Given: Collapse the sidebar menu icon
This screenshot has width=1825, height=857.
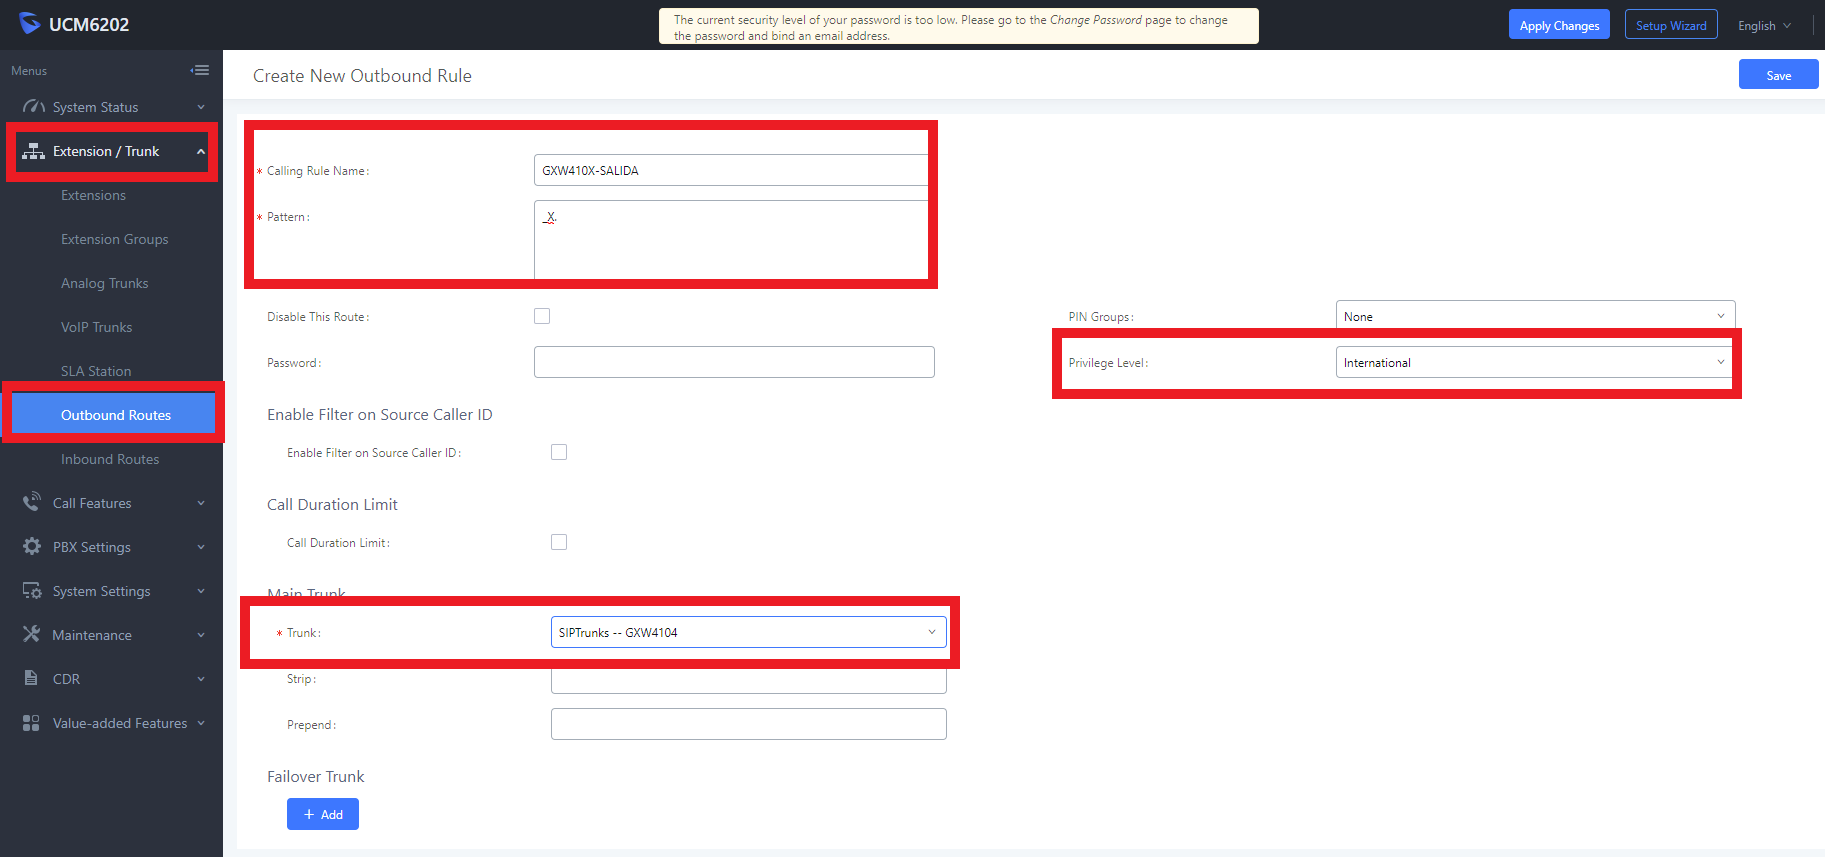Looking at the screenshot, I should (x=200, y=70).
